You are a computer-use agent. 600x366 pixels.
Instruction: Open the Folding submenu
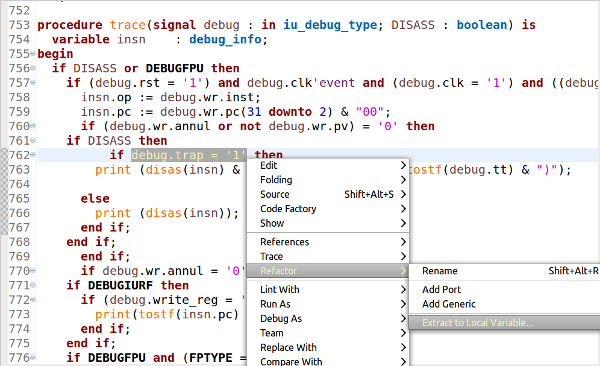pos(328,180)
